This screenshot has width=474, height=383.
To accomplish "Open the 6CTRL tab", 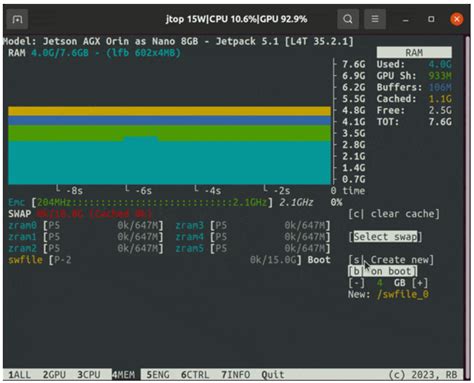I will pyautogui.click(x=195, y=375).
